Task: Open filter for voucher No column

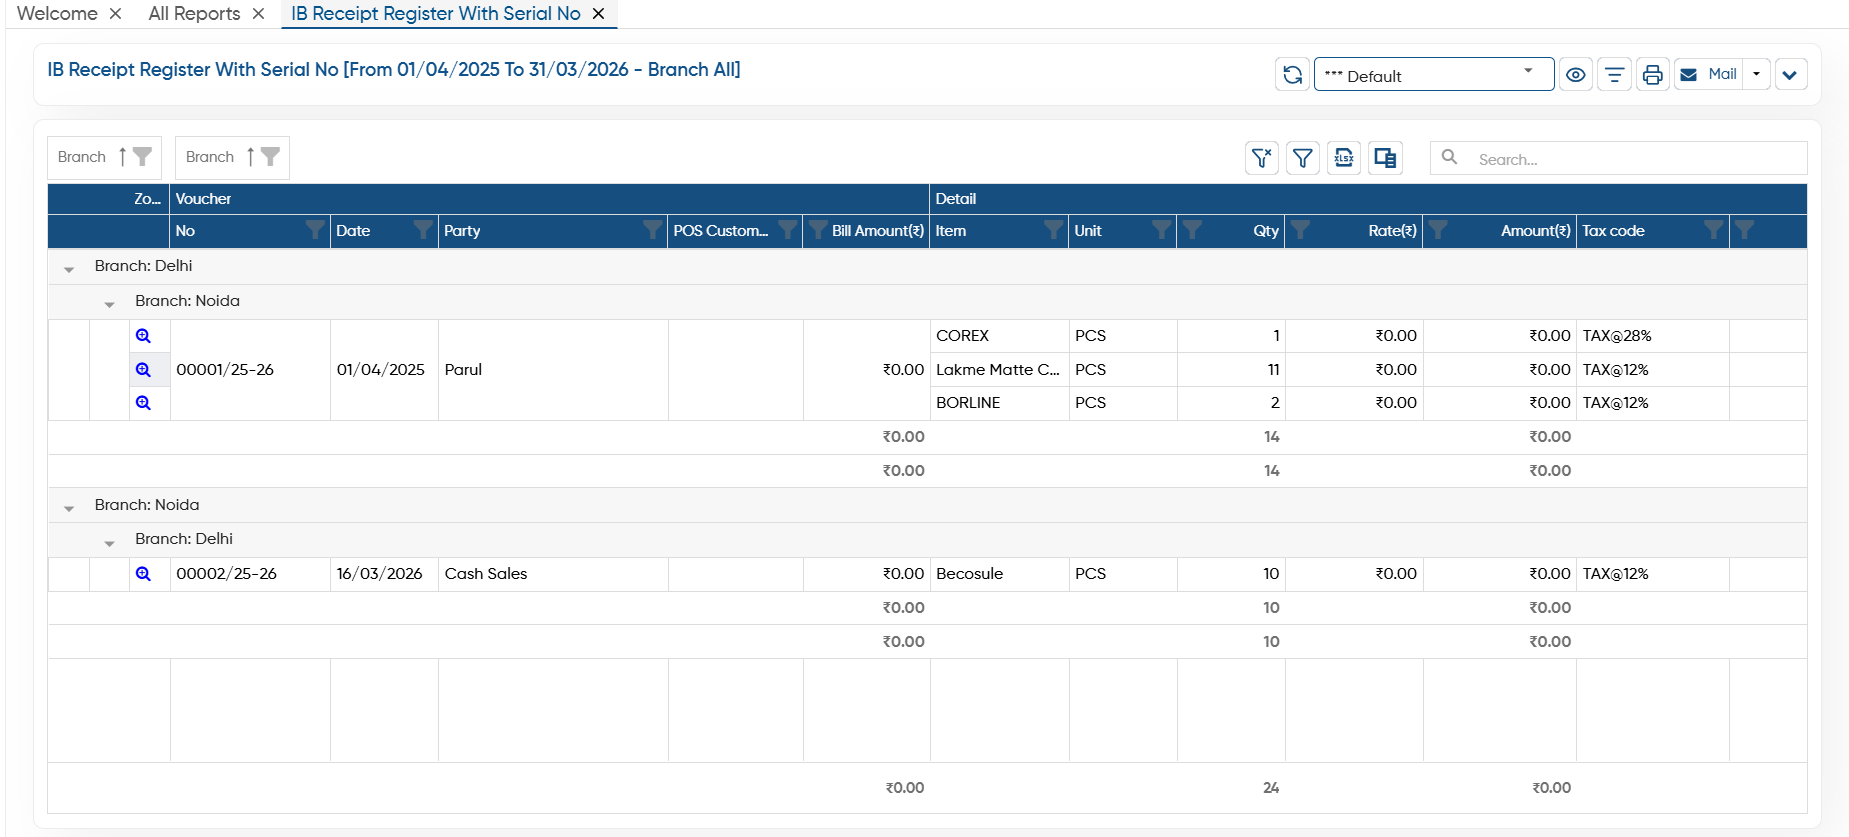Action: pos(315,231)
